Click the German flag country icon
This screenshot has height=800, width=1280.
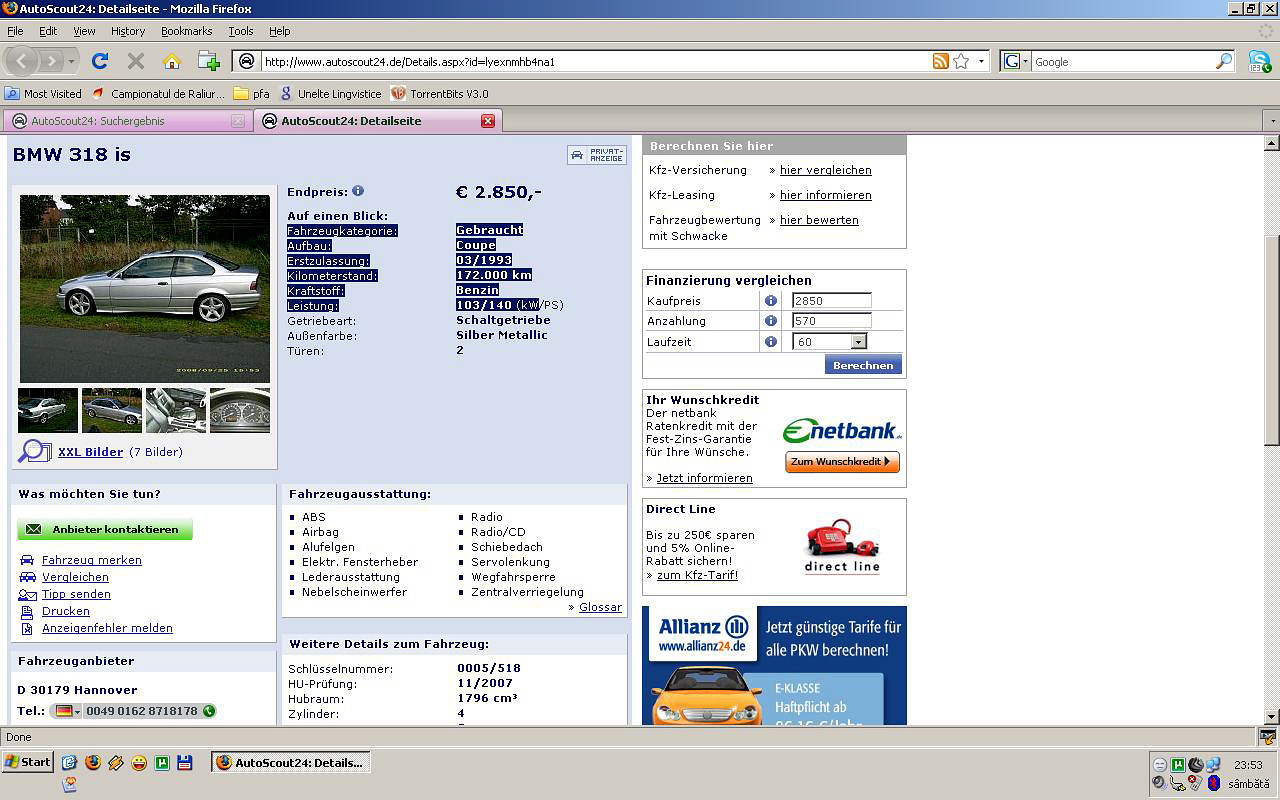point(64,711)
